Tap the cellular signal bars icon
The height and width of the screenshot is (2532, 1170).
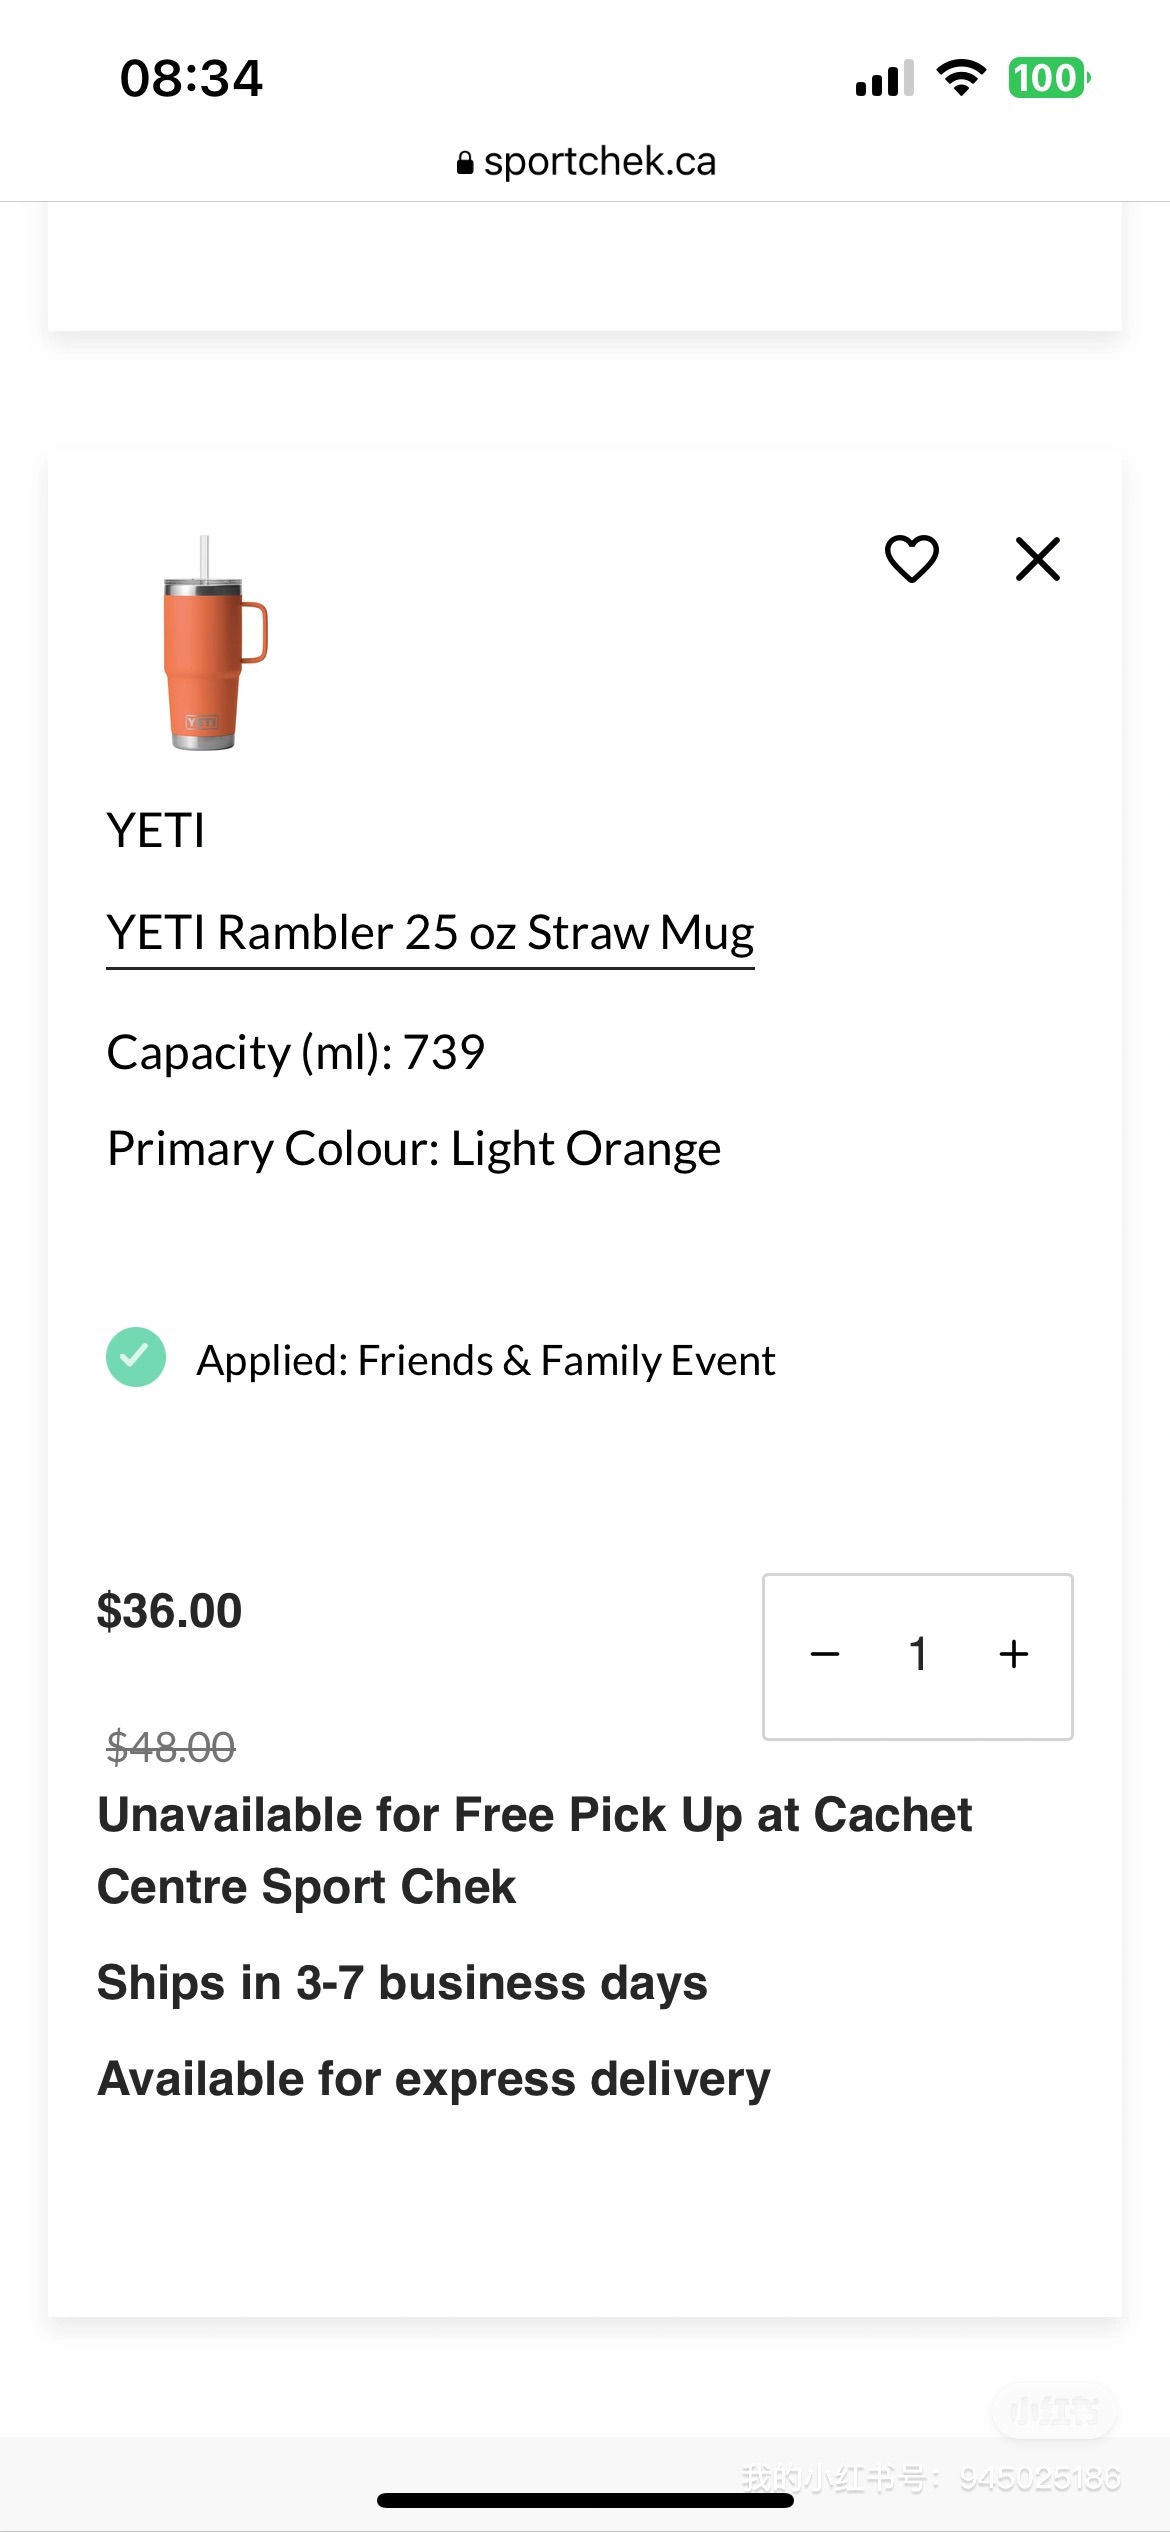[x=884, y=79]
